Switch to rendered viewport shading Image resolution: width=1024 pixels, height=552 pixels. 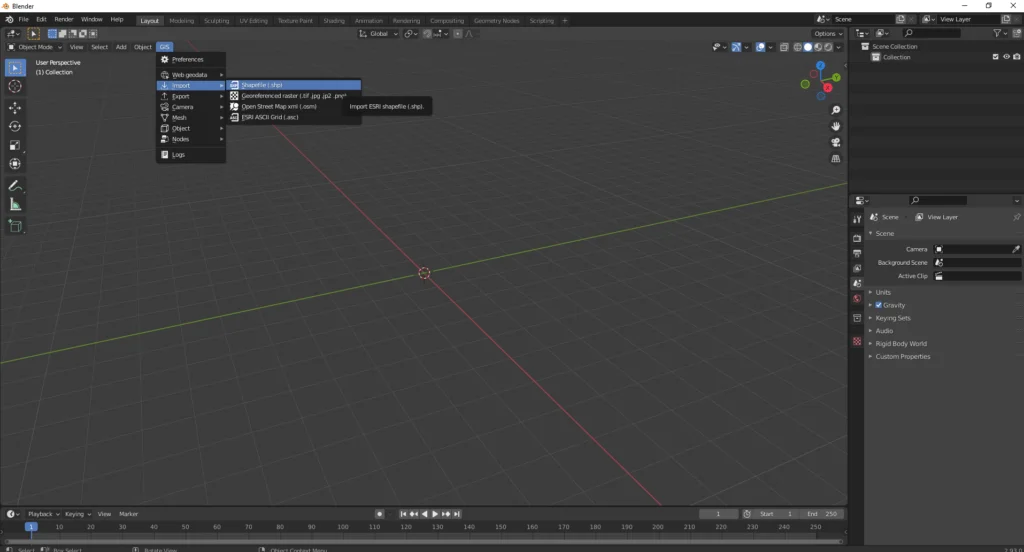[x=828, y=47]
